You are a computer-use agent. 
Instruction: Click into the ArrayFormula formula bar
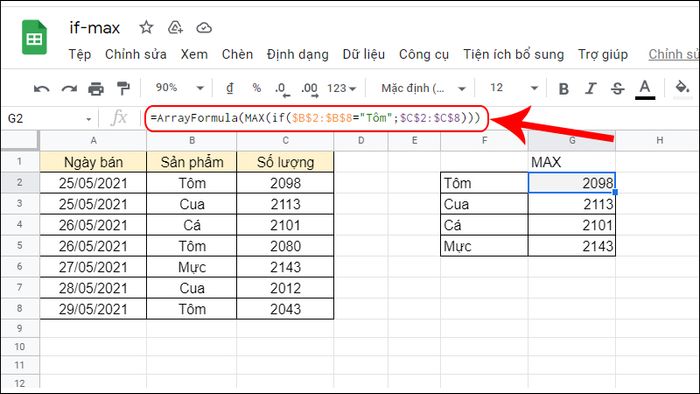click(x=317, y=118)
